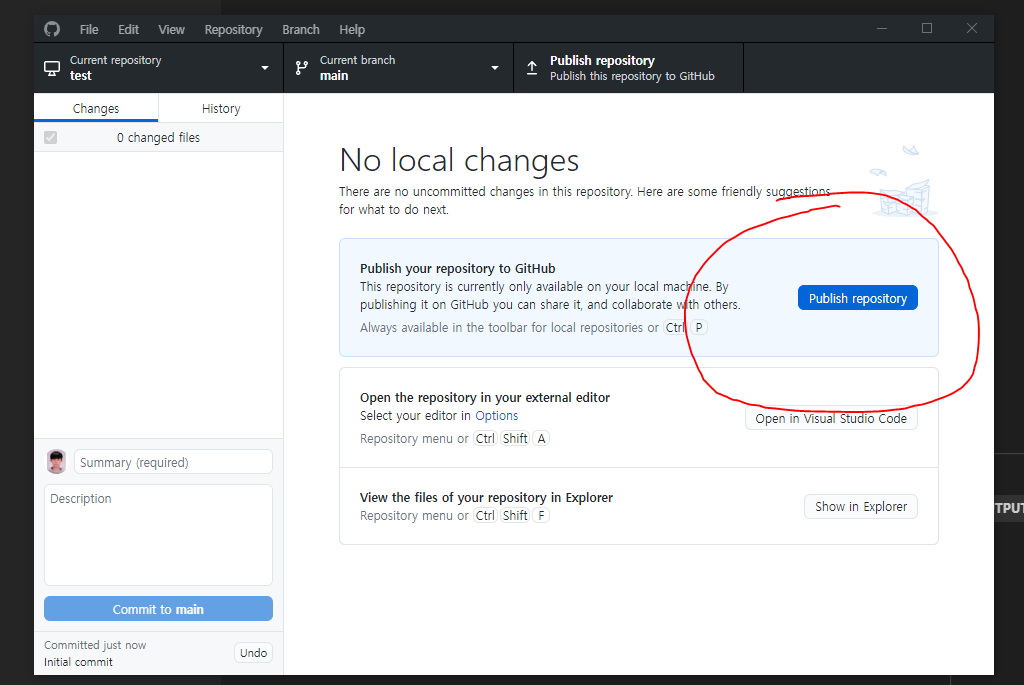This screenshot has width=1024, height=685.
Task: Click the 'Committed just now' status text
Action: (x=95, y=645)
